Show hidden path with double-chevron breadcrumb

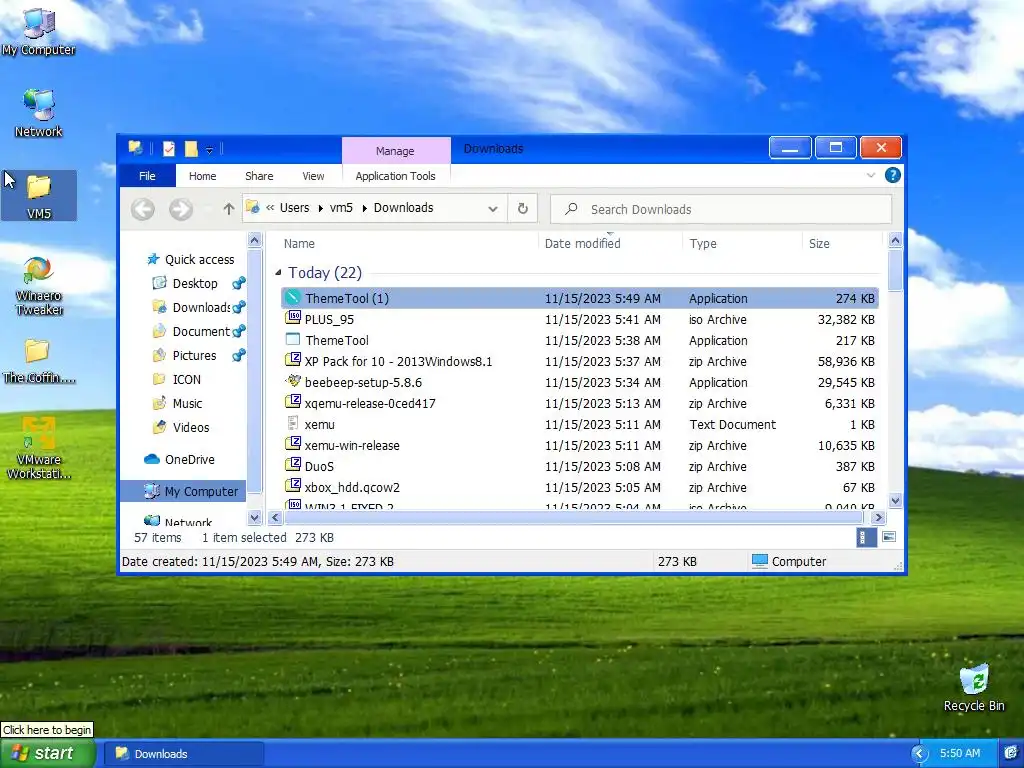[270, 208]
